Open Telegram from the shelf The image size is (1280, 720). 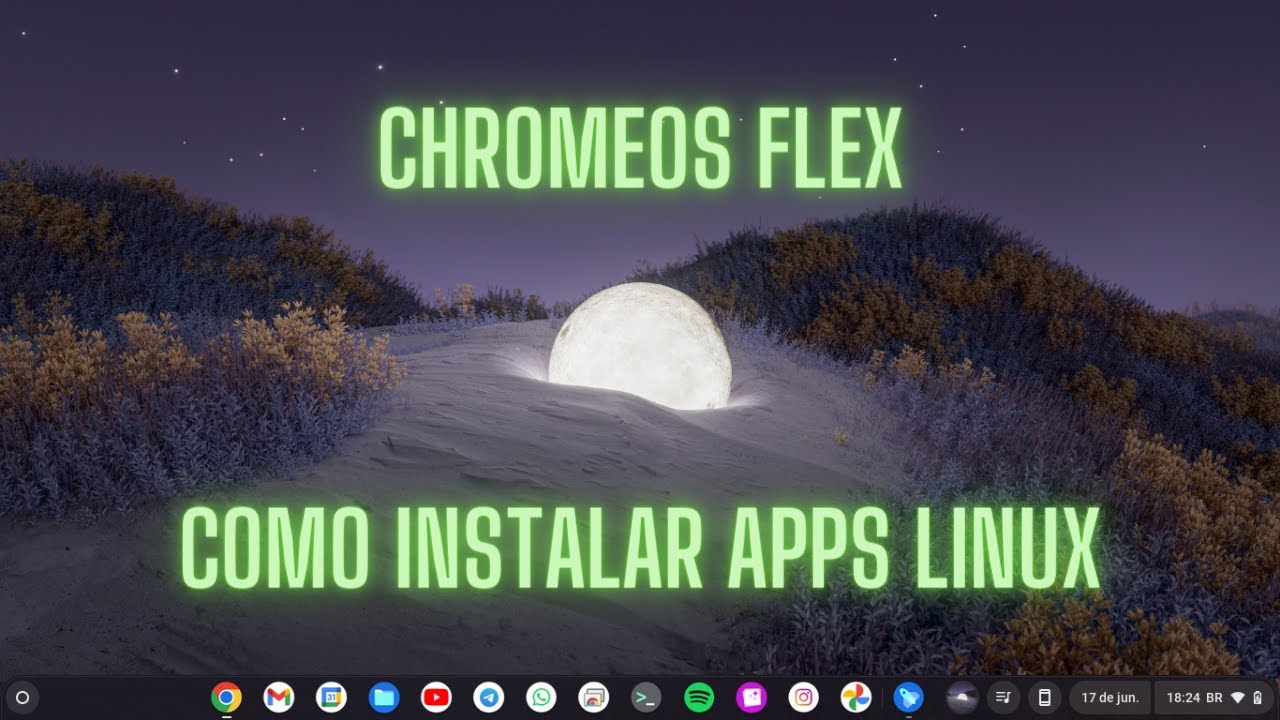[x=489, y=697]
